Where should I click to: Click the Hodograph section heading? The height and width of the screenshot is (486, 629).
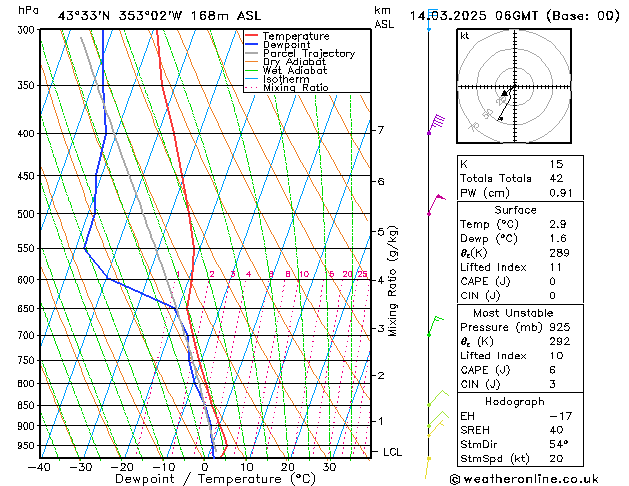click(515, 401)
